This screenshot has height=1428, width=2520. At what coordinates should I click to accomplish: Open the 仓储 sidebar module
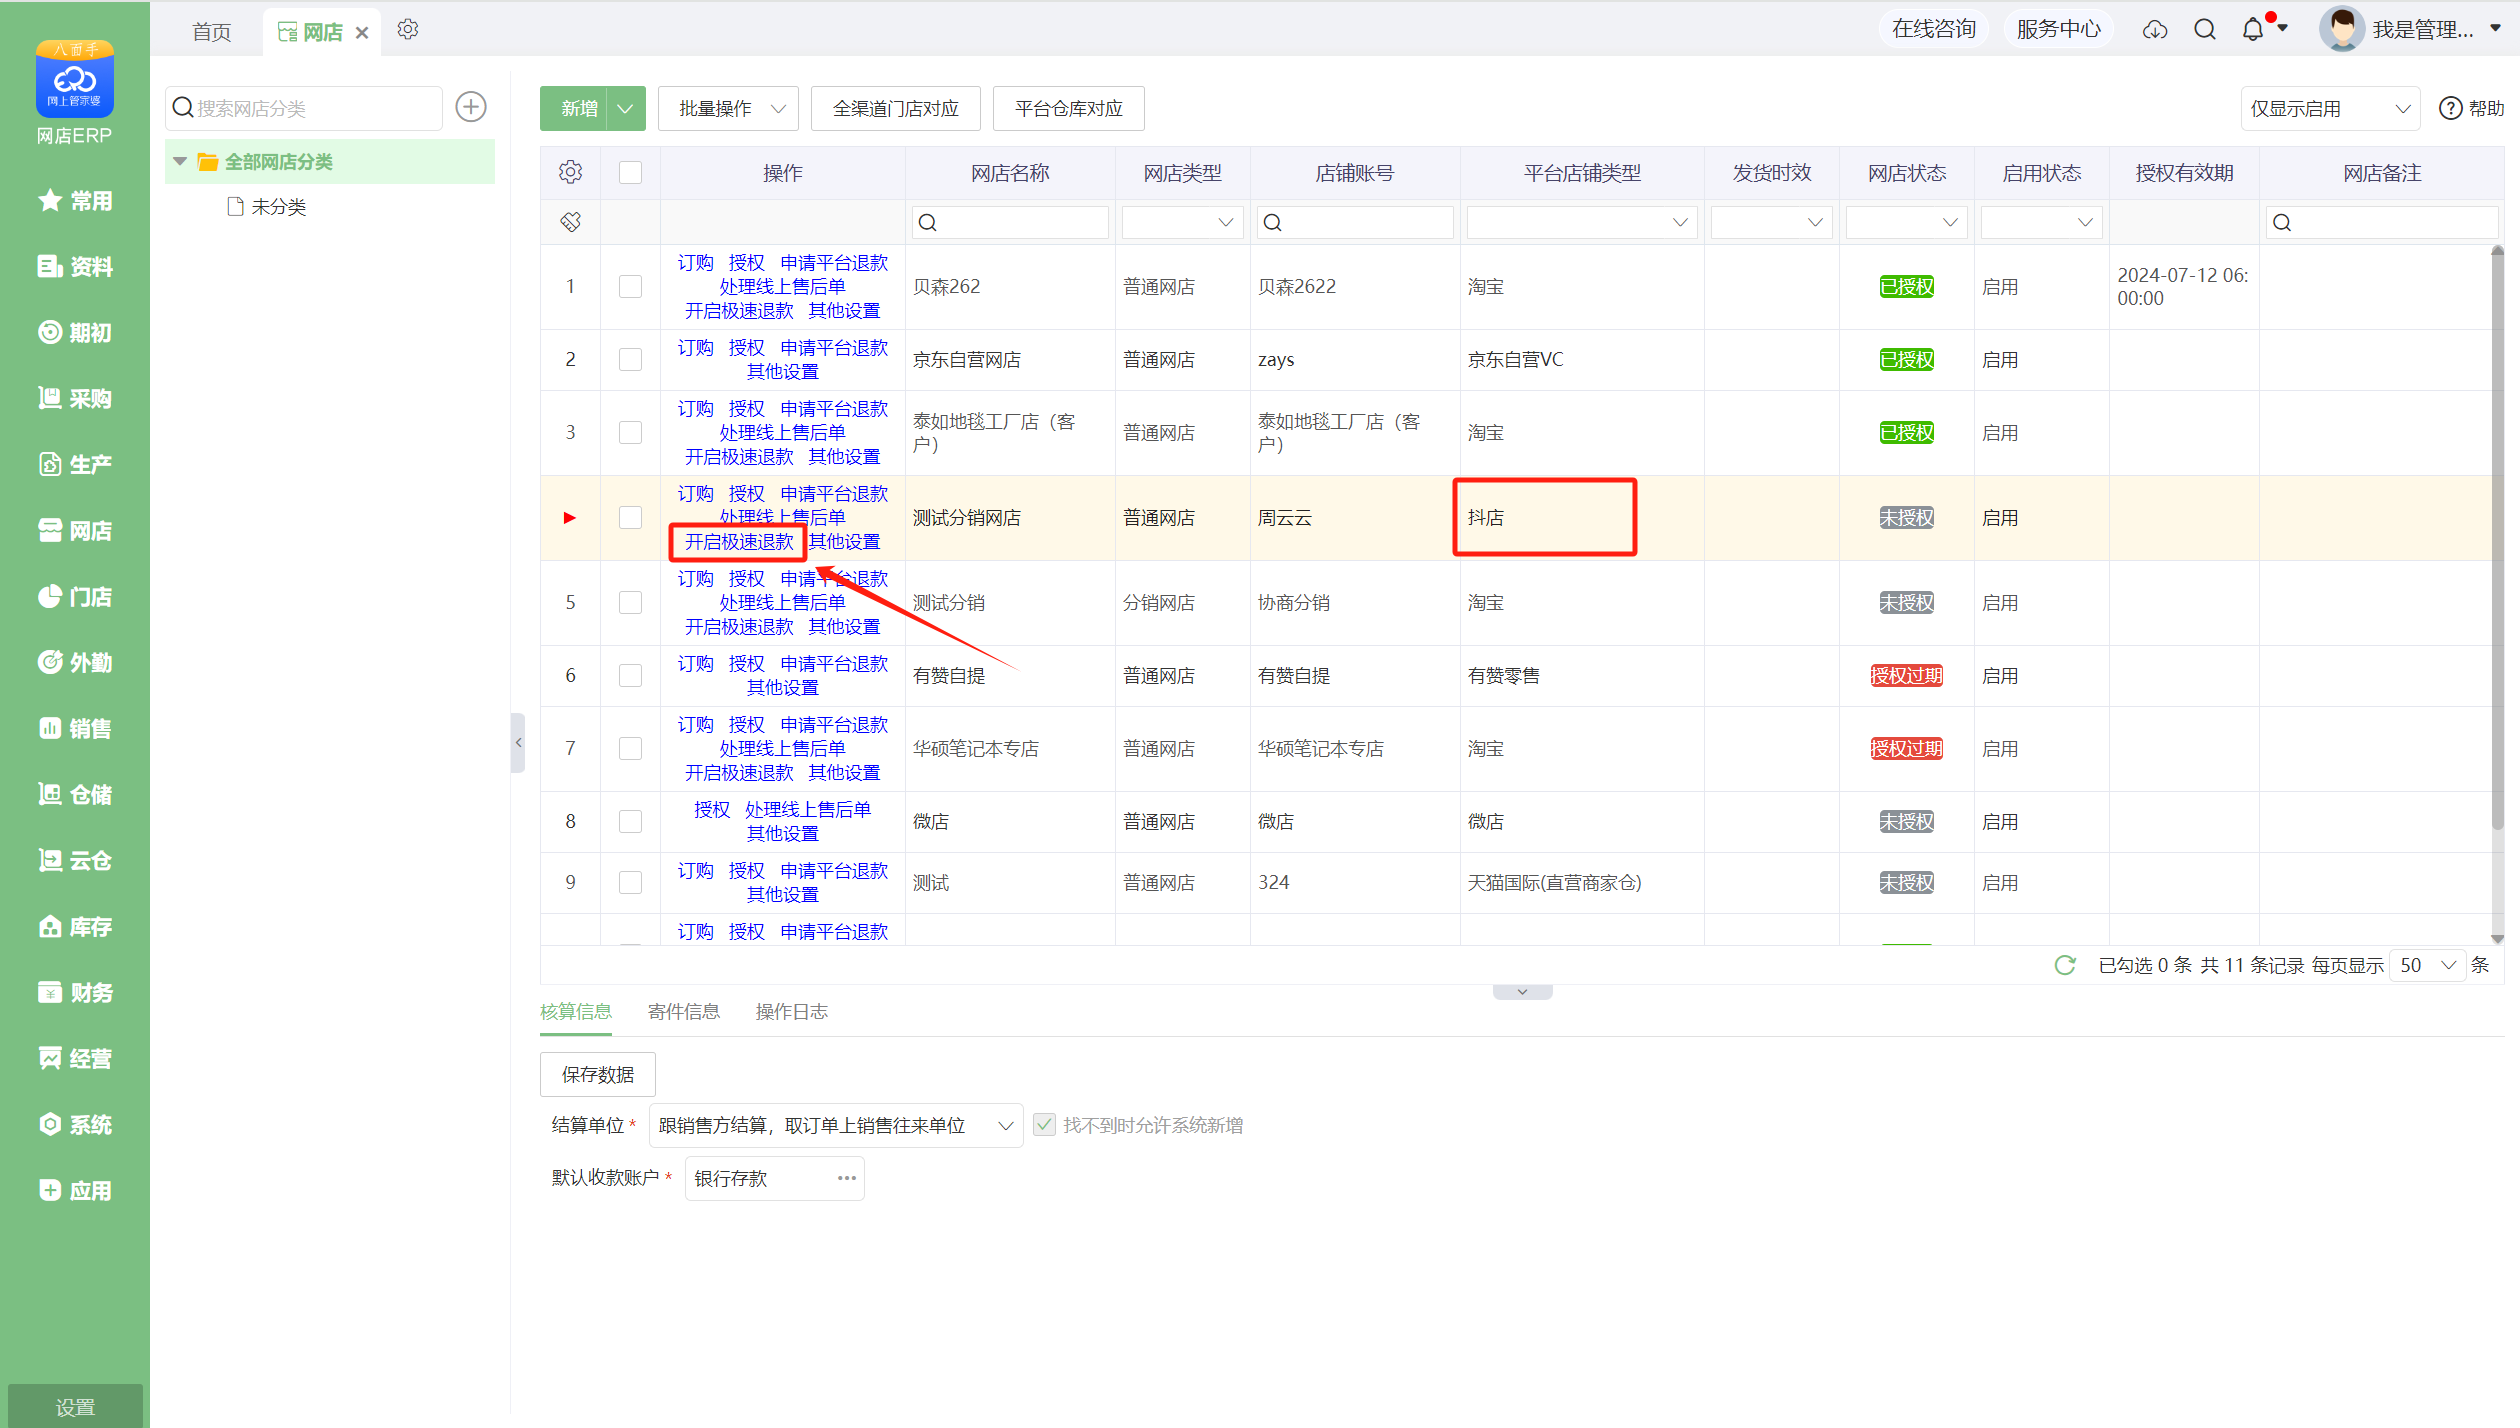75,794
